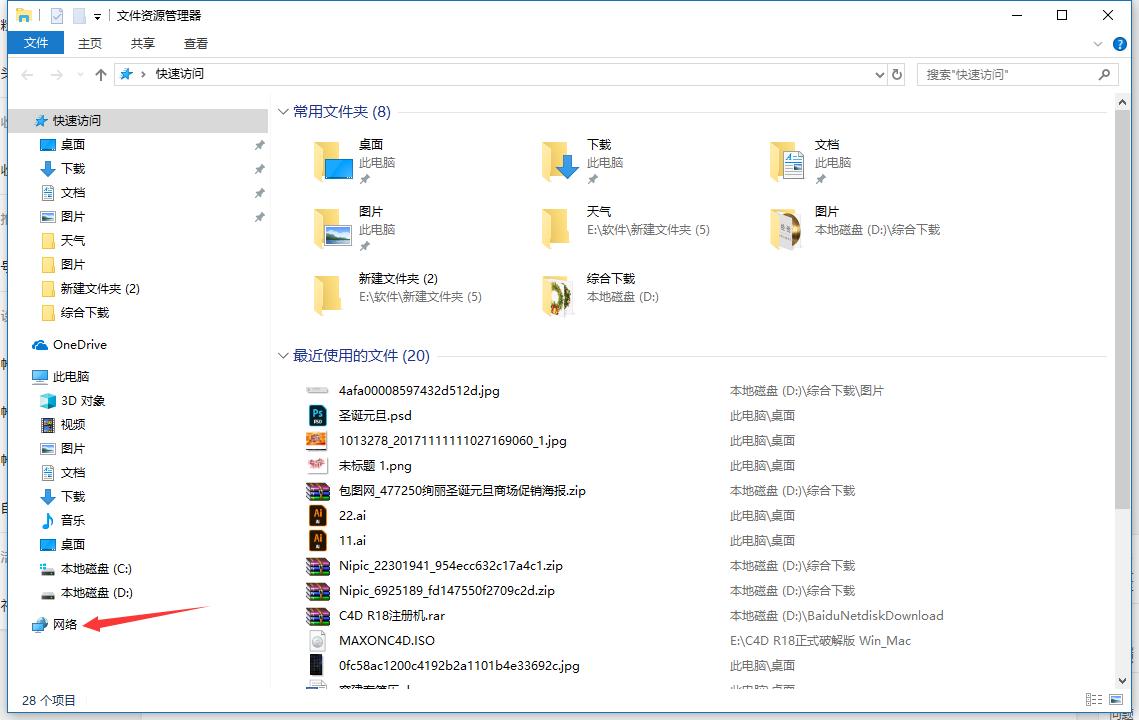Screen dimensions: 1139x720
Task: Open the 文件 menu
Action: (x=35, y=43)
